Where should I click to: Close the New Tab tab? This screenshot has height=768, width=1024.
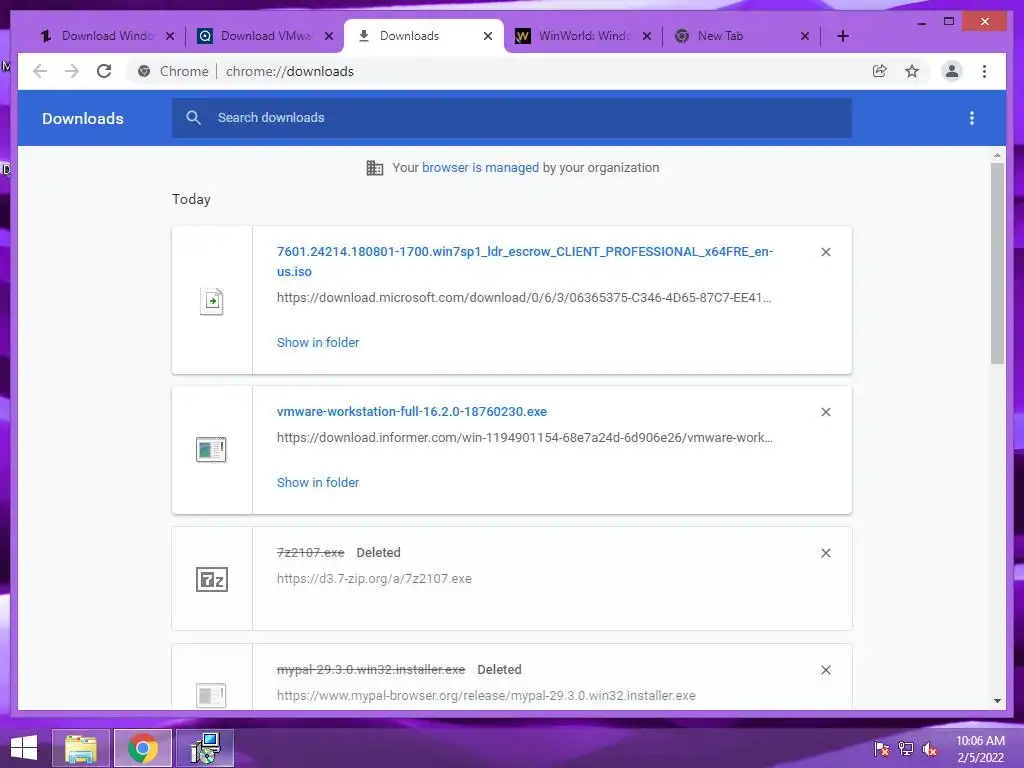(805, 36)
